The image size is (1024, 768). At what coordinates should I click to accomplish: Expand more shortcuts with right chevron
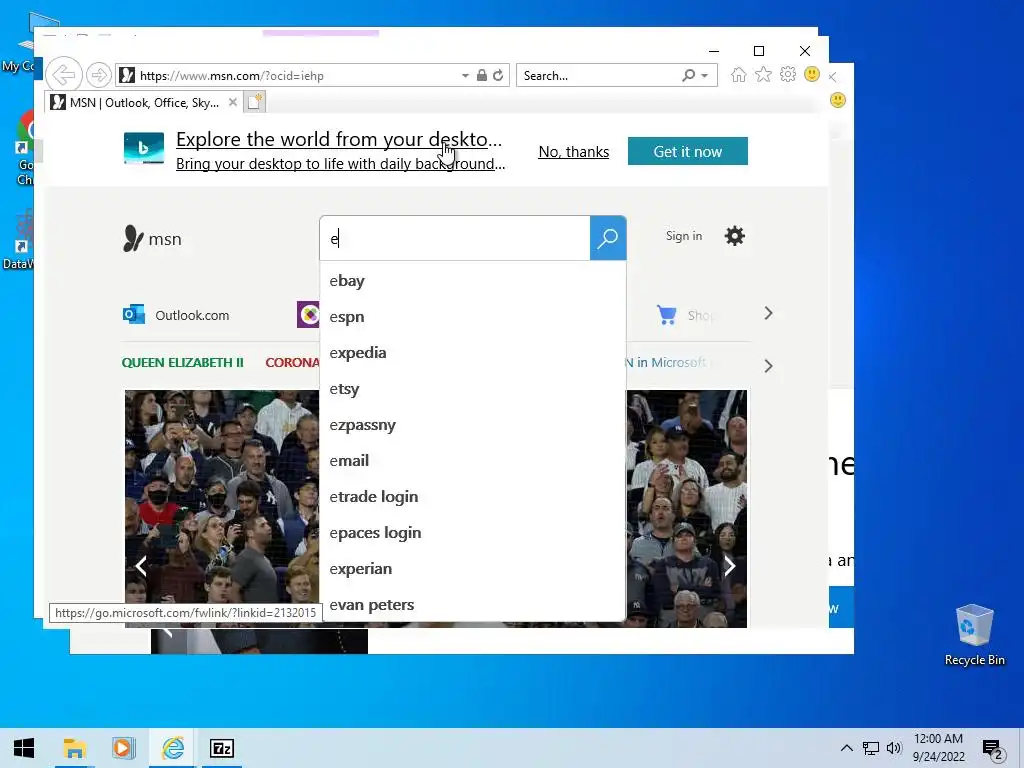coord(768,313)
